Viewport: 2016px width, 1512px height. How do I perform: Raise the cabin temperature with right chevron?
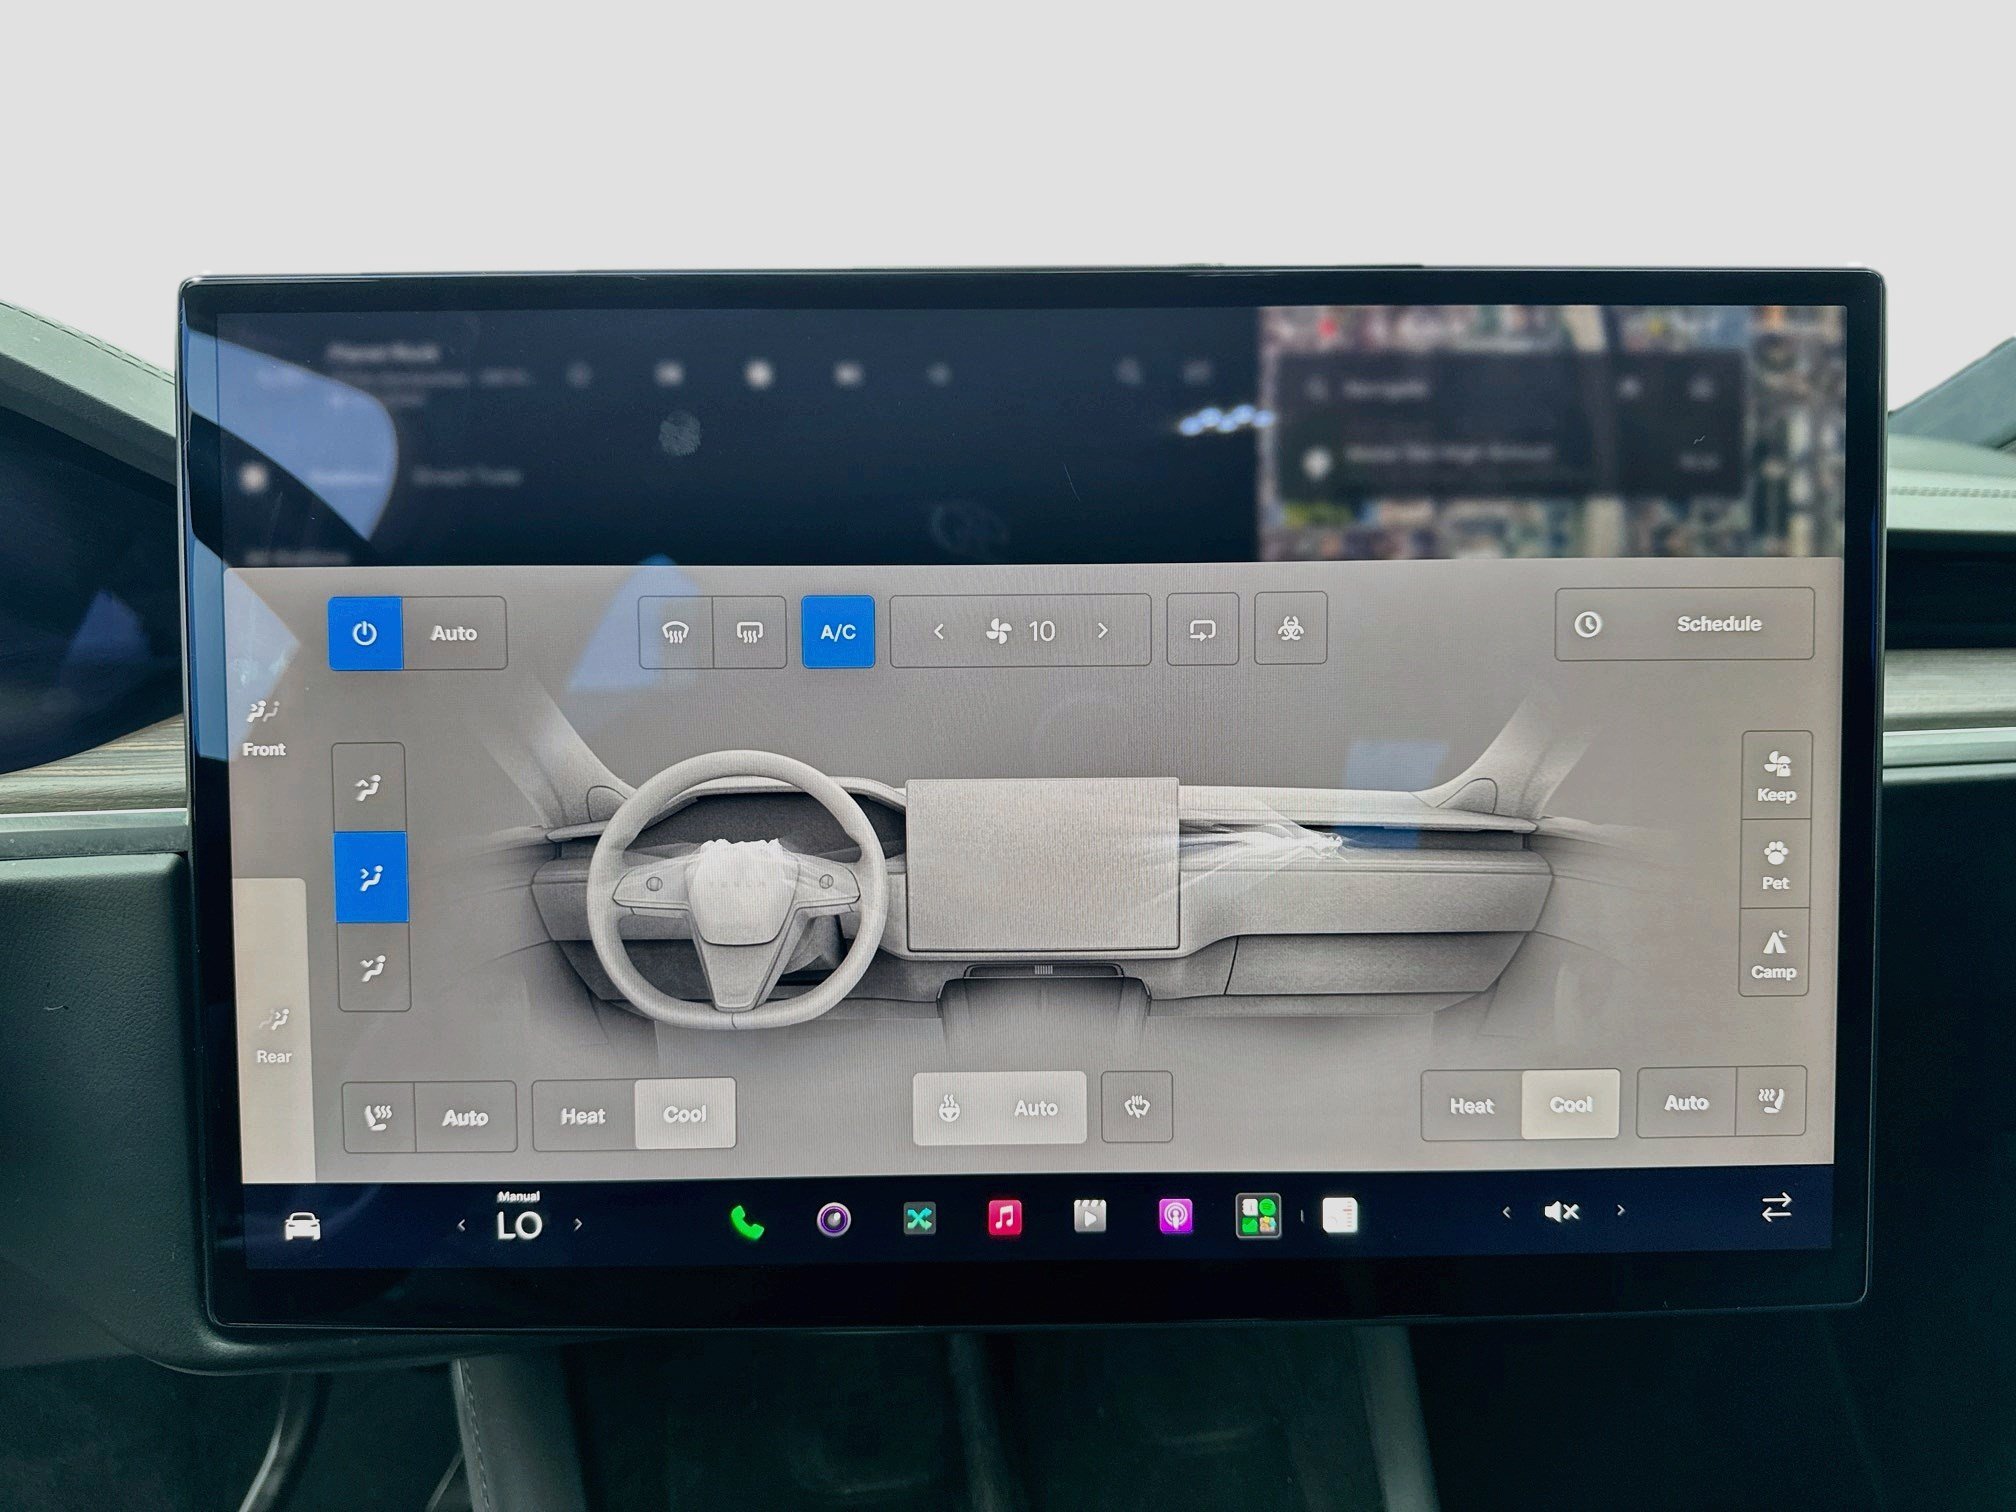tap(578, 1224)
